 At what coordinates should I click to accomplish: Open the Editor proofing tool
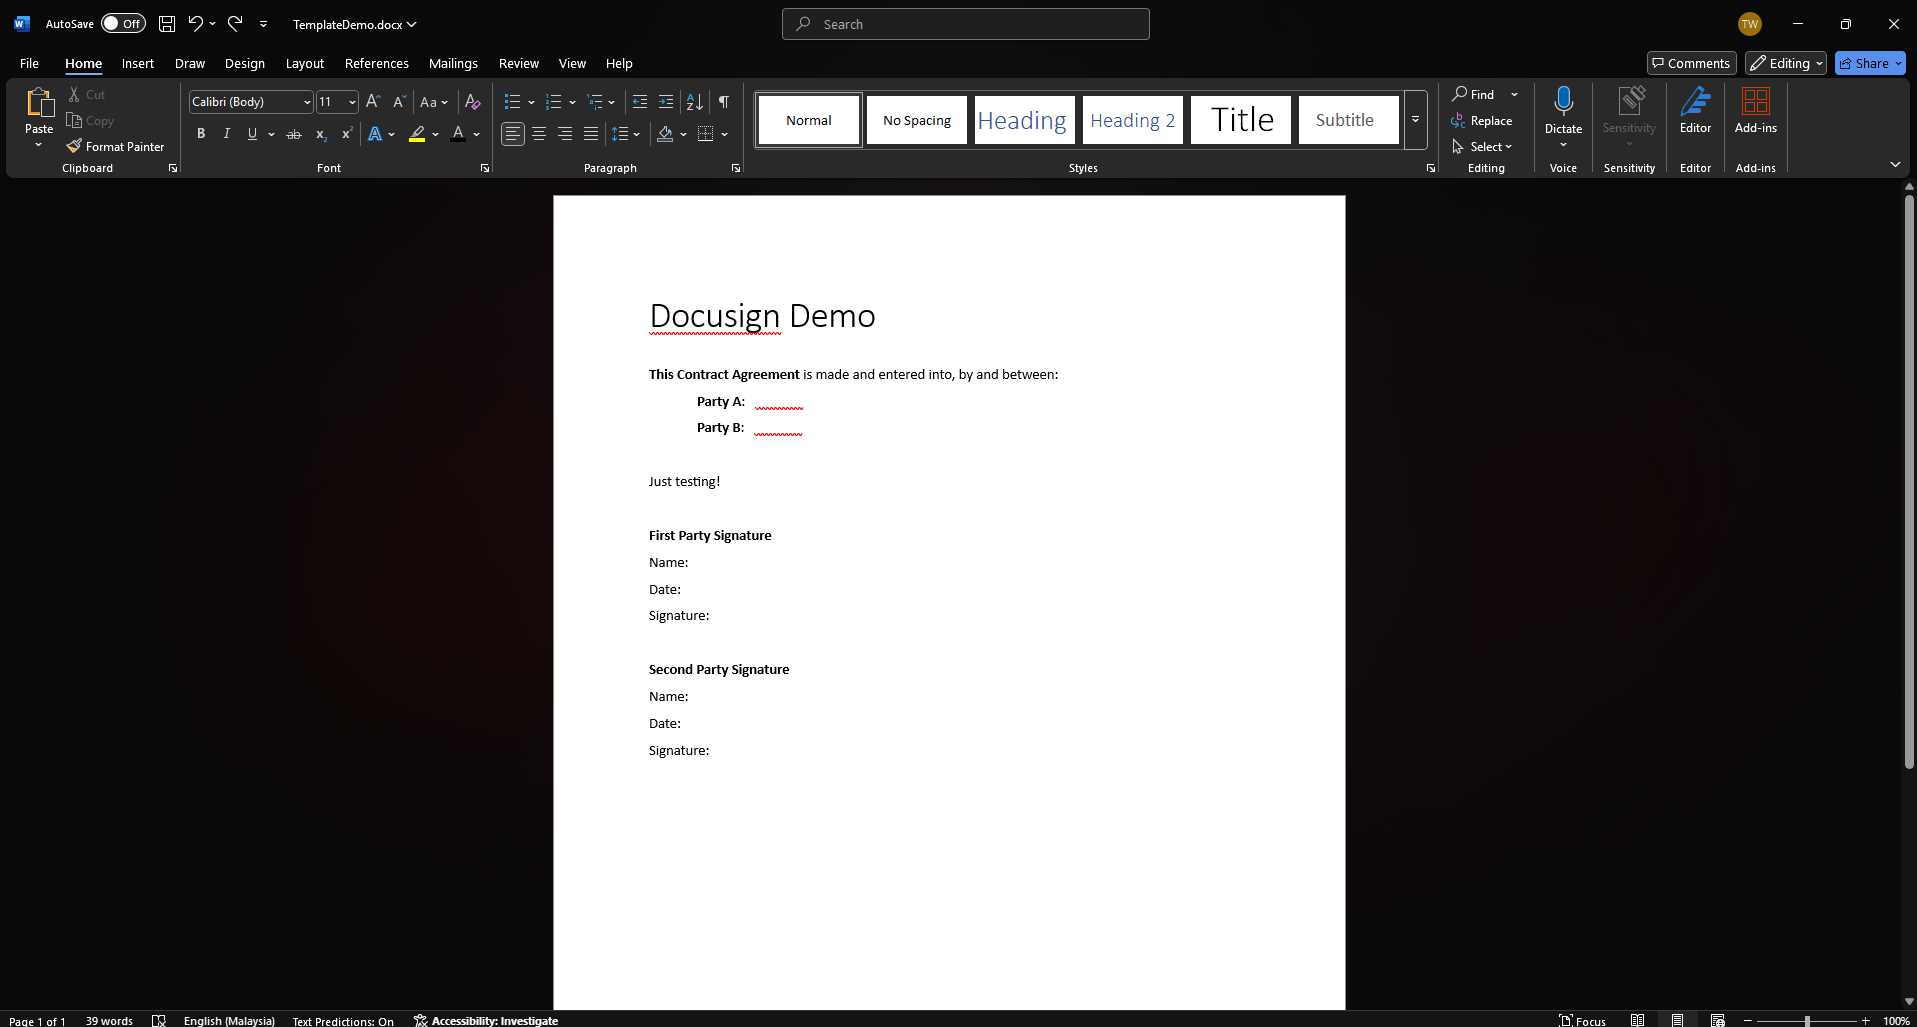tap(1695, 110)
